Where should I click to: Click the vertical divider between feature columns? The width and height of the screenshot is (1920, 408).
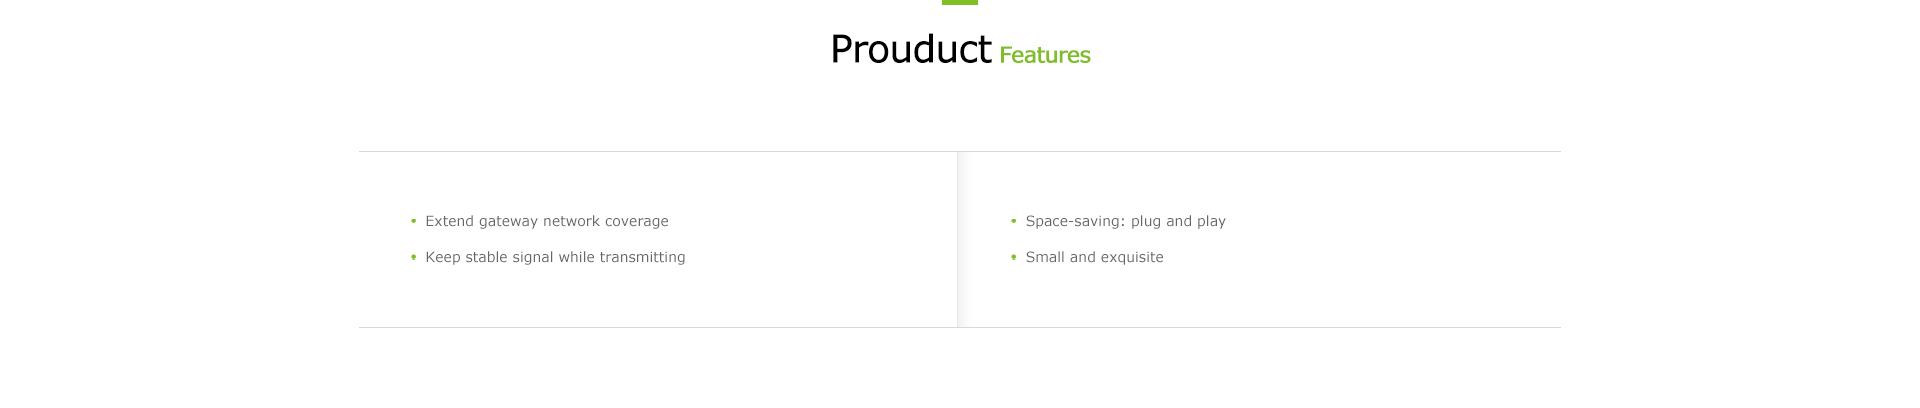(958, 239)
